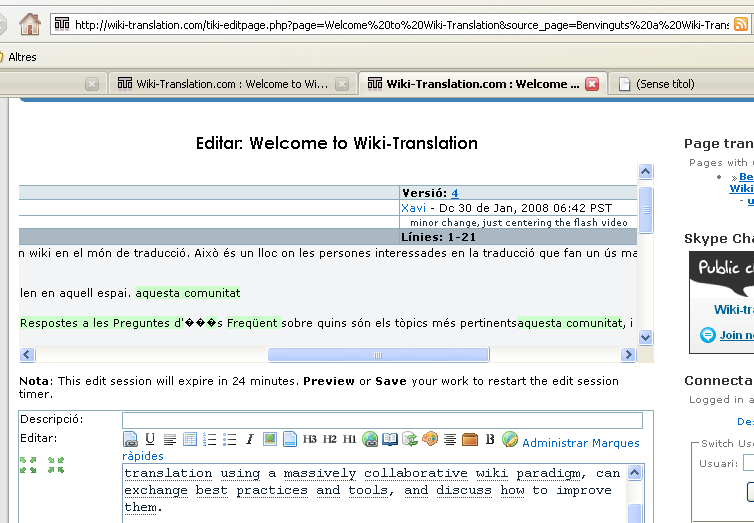Click the diff panel scroll down arrow

(645, 337)
